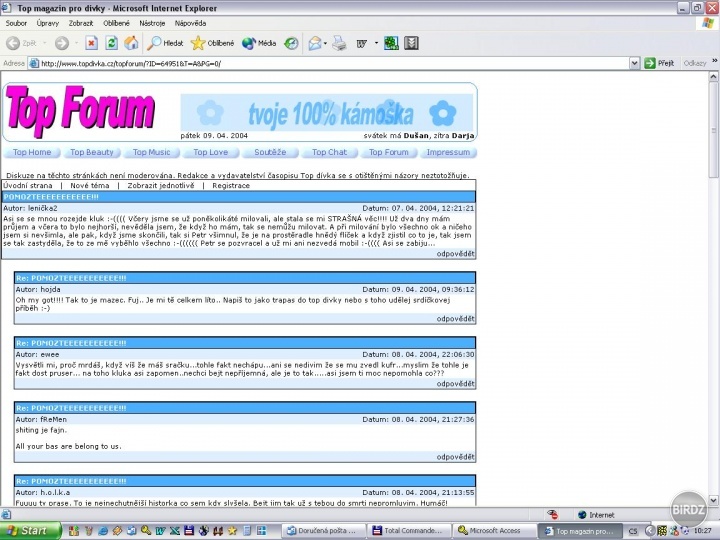The height and width of the screenshot is (540, 720).
Task: Open Úpravy menu
Action: [48, 23]
